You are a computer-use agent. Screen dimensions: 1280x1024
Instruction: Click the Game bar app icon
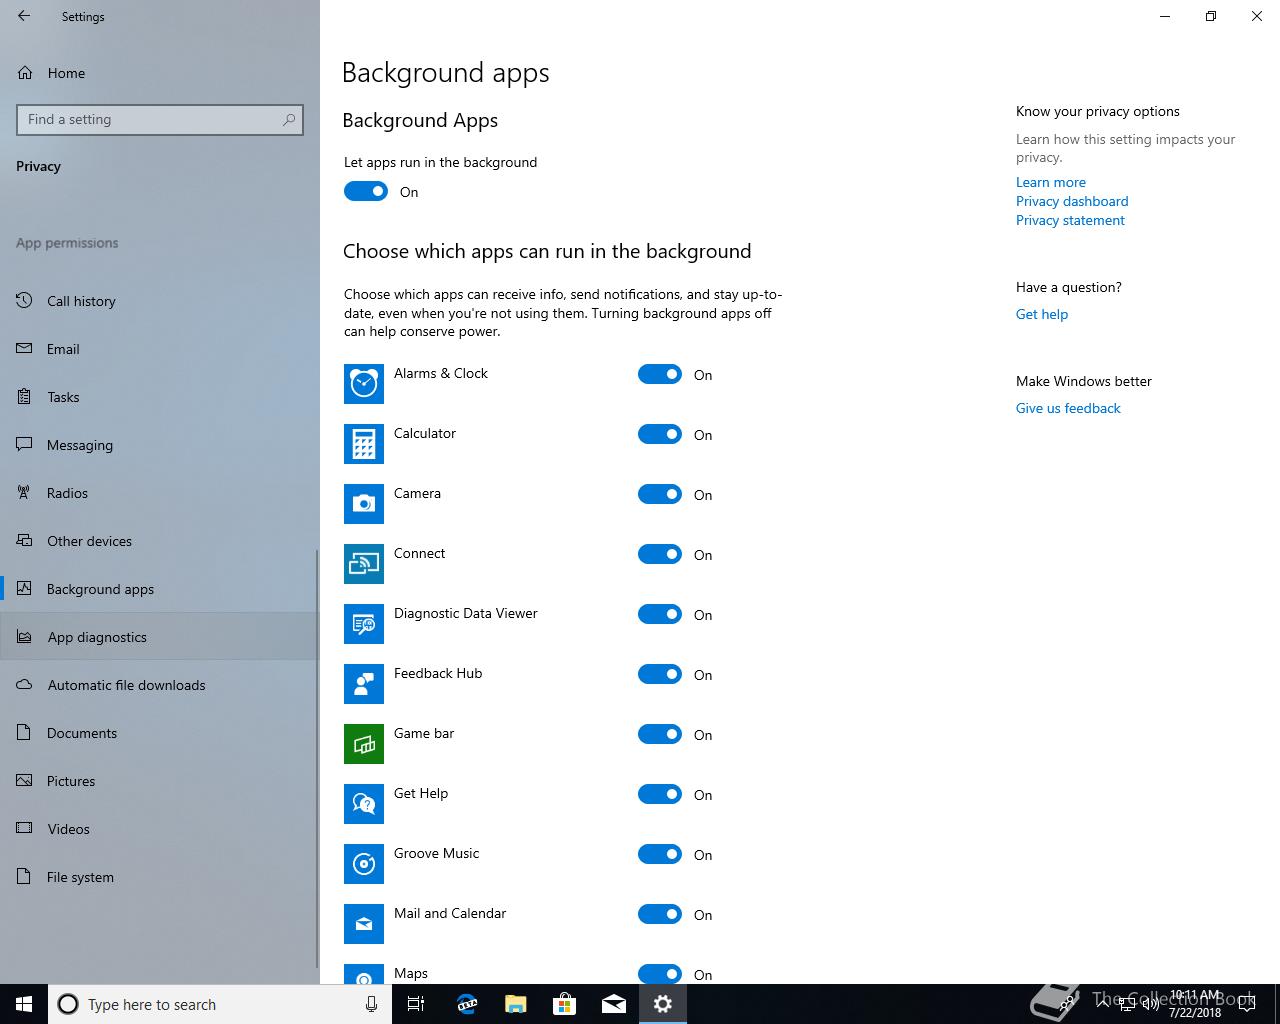point(364,744)
